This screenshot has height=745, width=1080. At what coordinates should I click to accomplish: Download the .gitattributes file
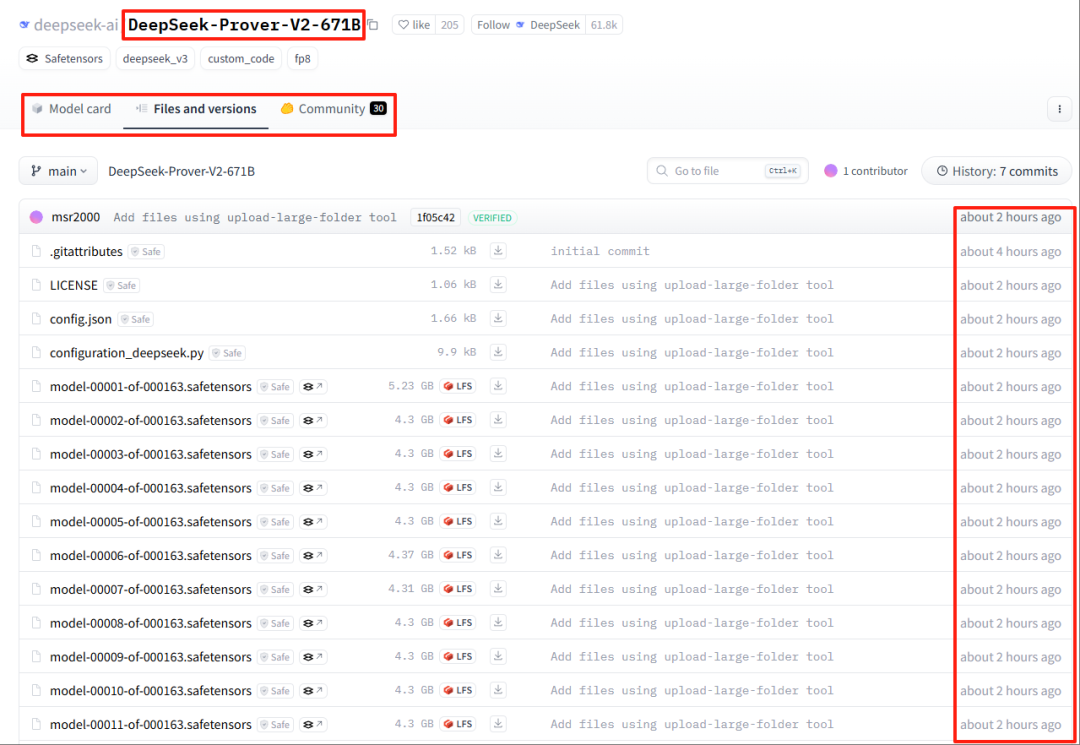[x=498, y=251]
